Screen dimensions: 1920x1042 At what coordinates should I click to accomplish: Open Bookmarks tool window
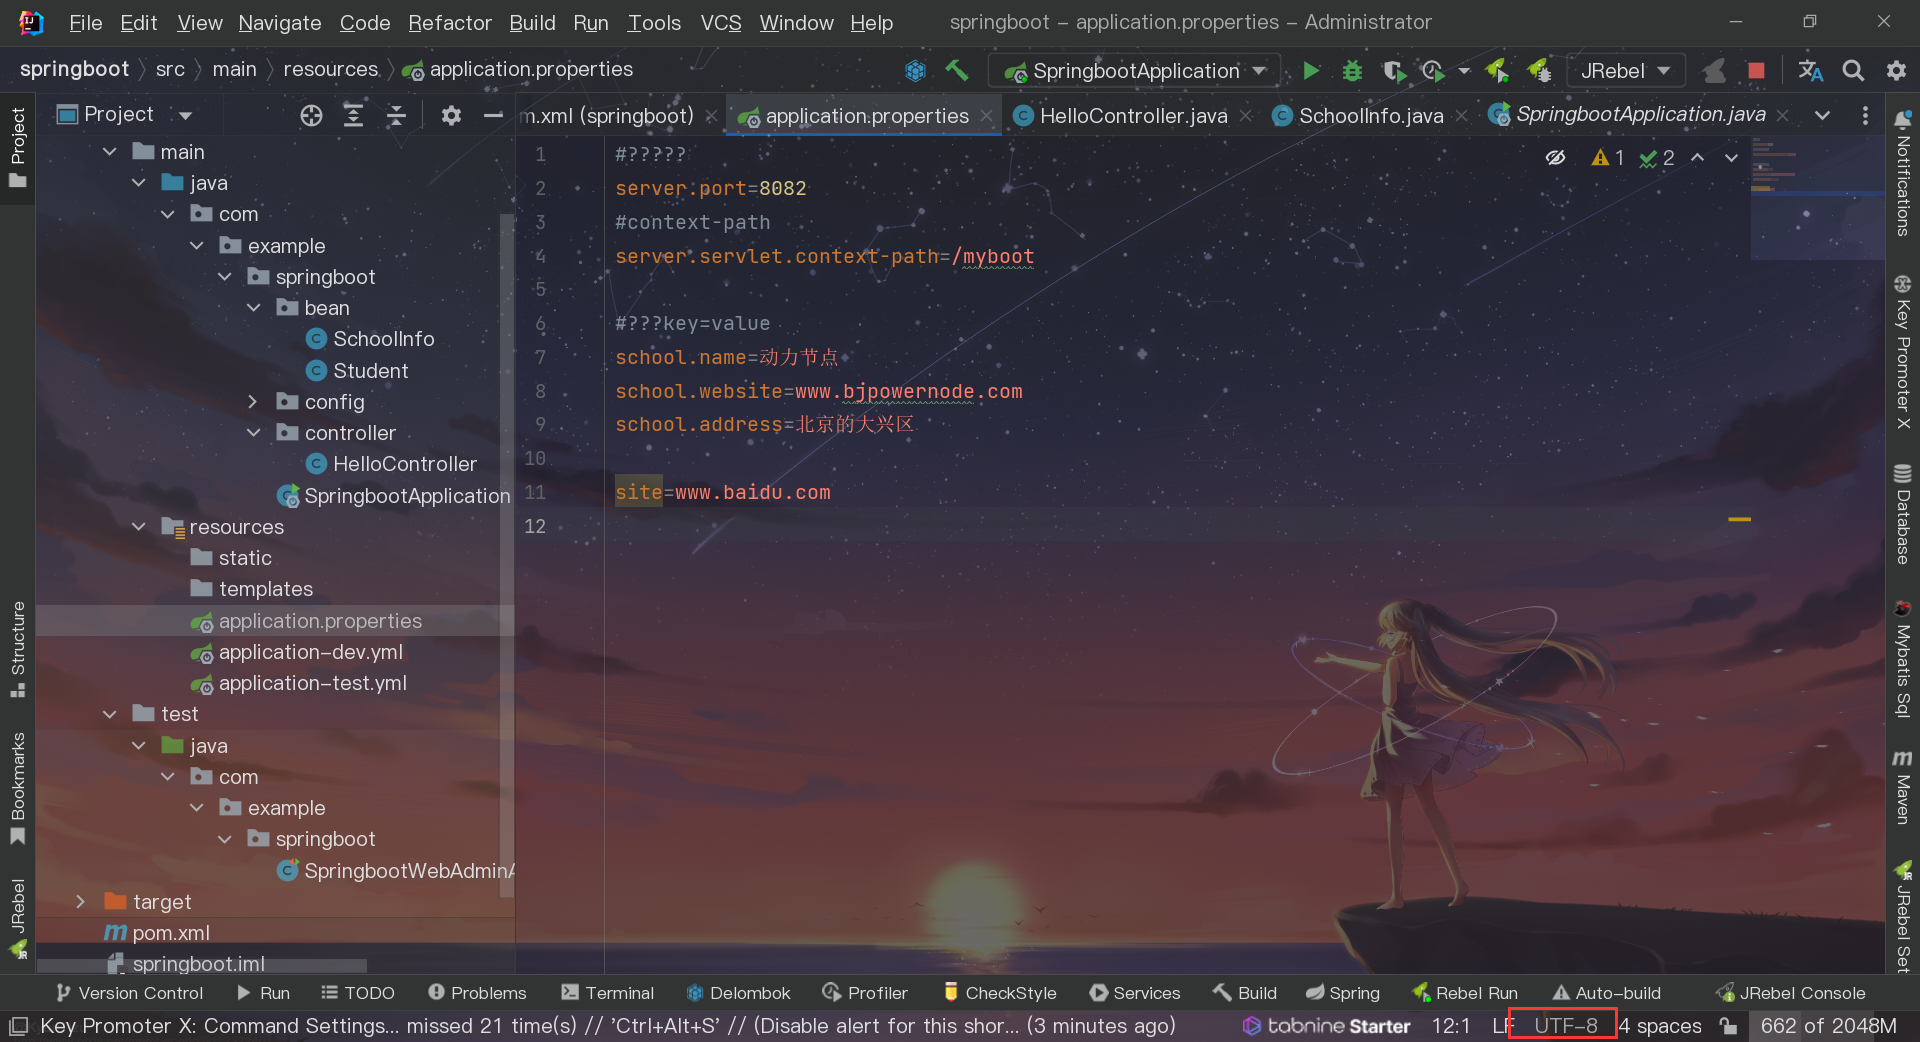(x=18, y=788)
